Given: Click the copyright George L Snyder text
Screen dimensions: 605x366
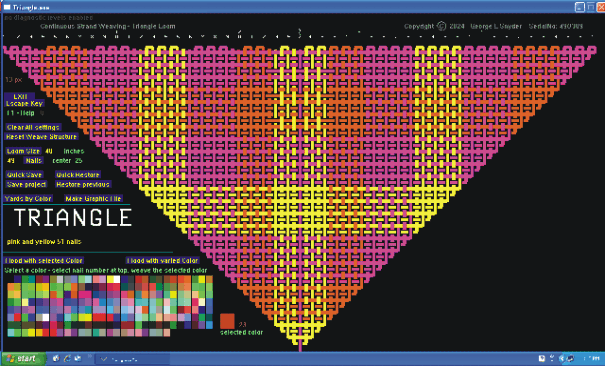Looking at the screenshot, I should click(x=463, y=26).
